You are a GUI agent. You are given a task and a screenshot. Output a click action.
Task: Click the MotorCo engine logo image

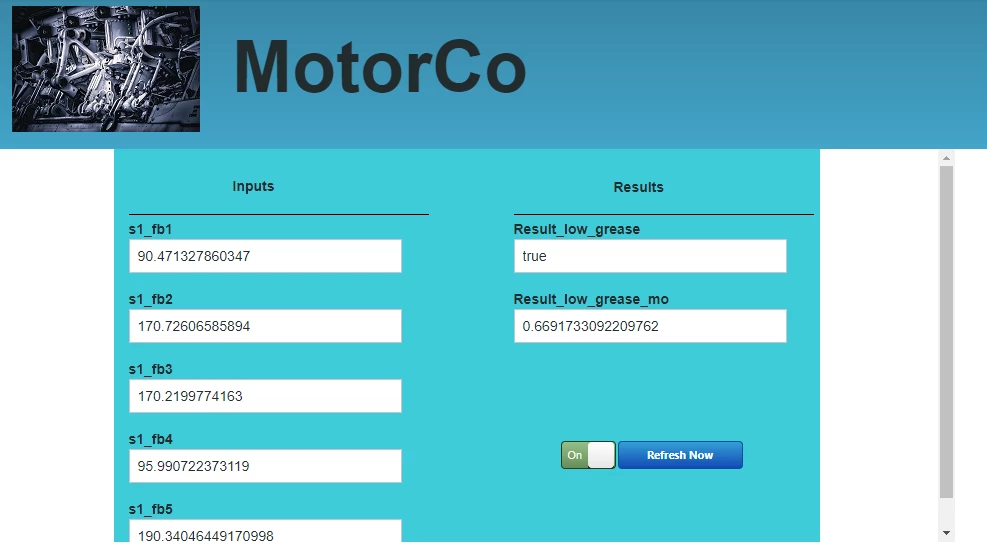point(106,69)
